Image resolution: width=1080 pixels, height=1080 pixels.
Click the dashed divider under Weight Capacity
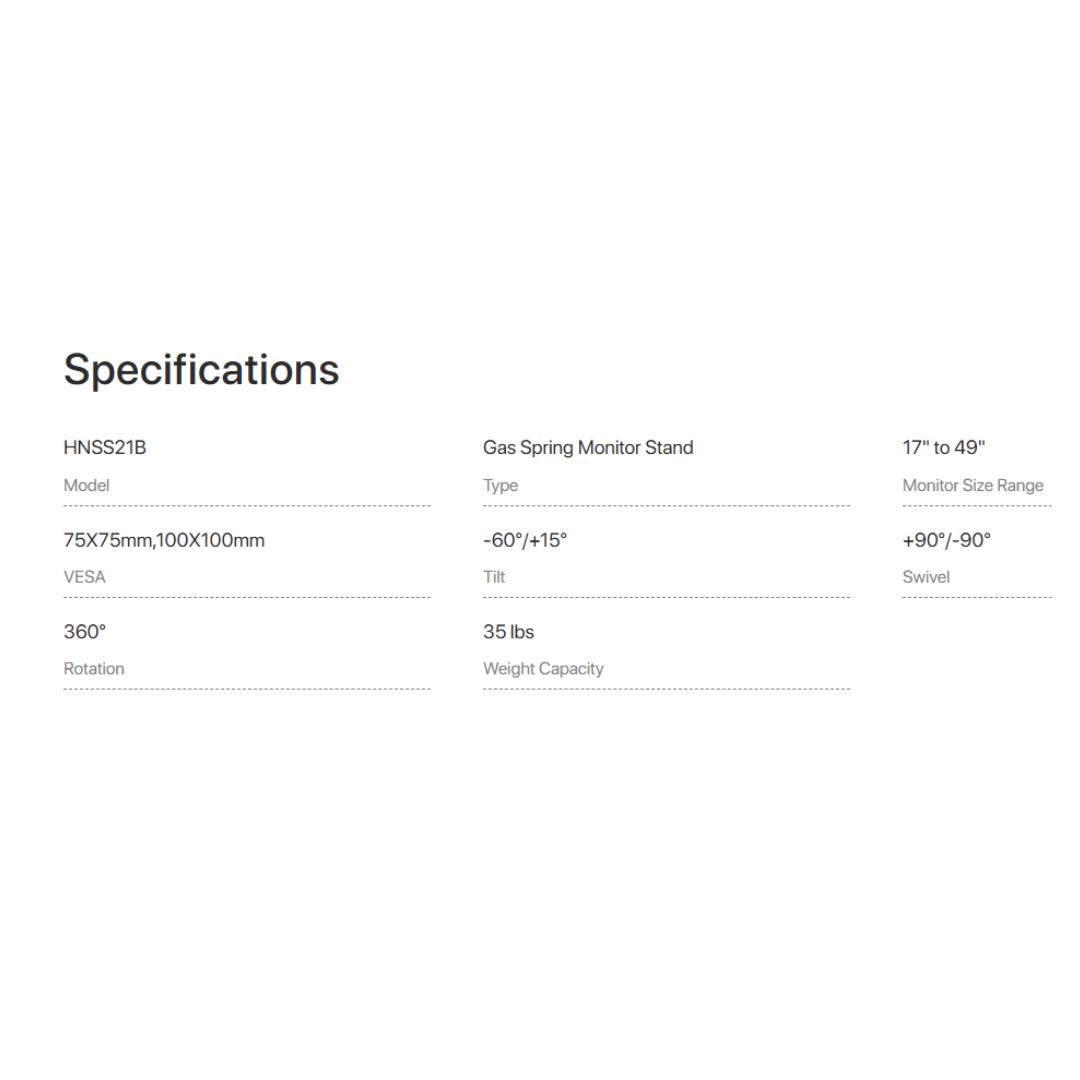[x=666, y=689]
